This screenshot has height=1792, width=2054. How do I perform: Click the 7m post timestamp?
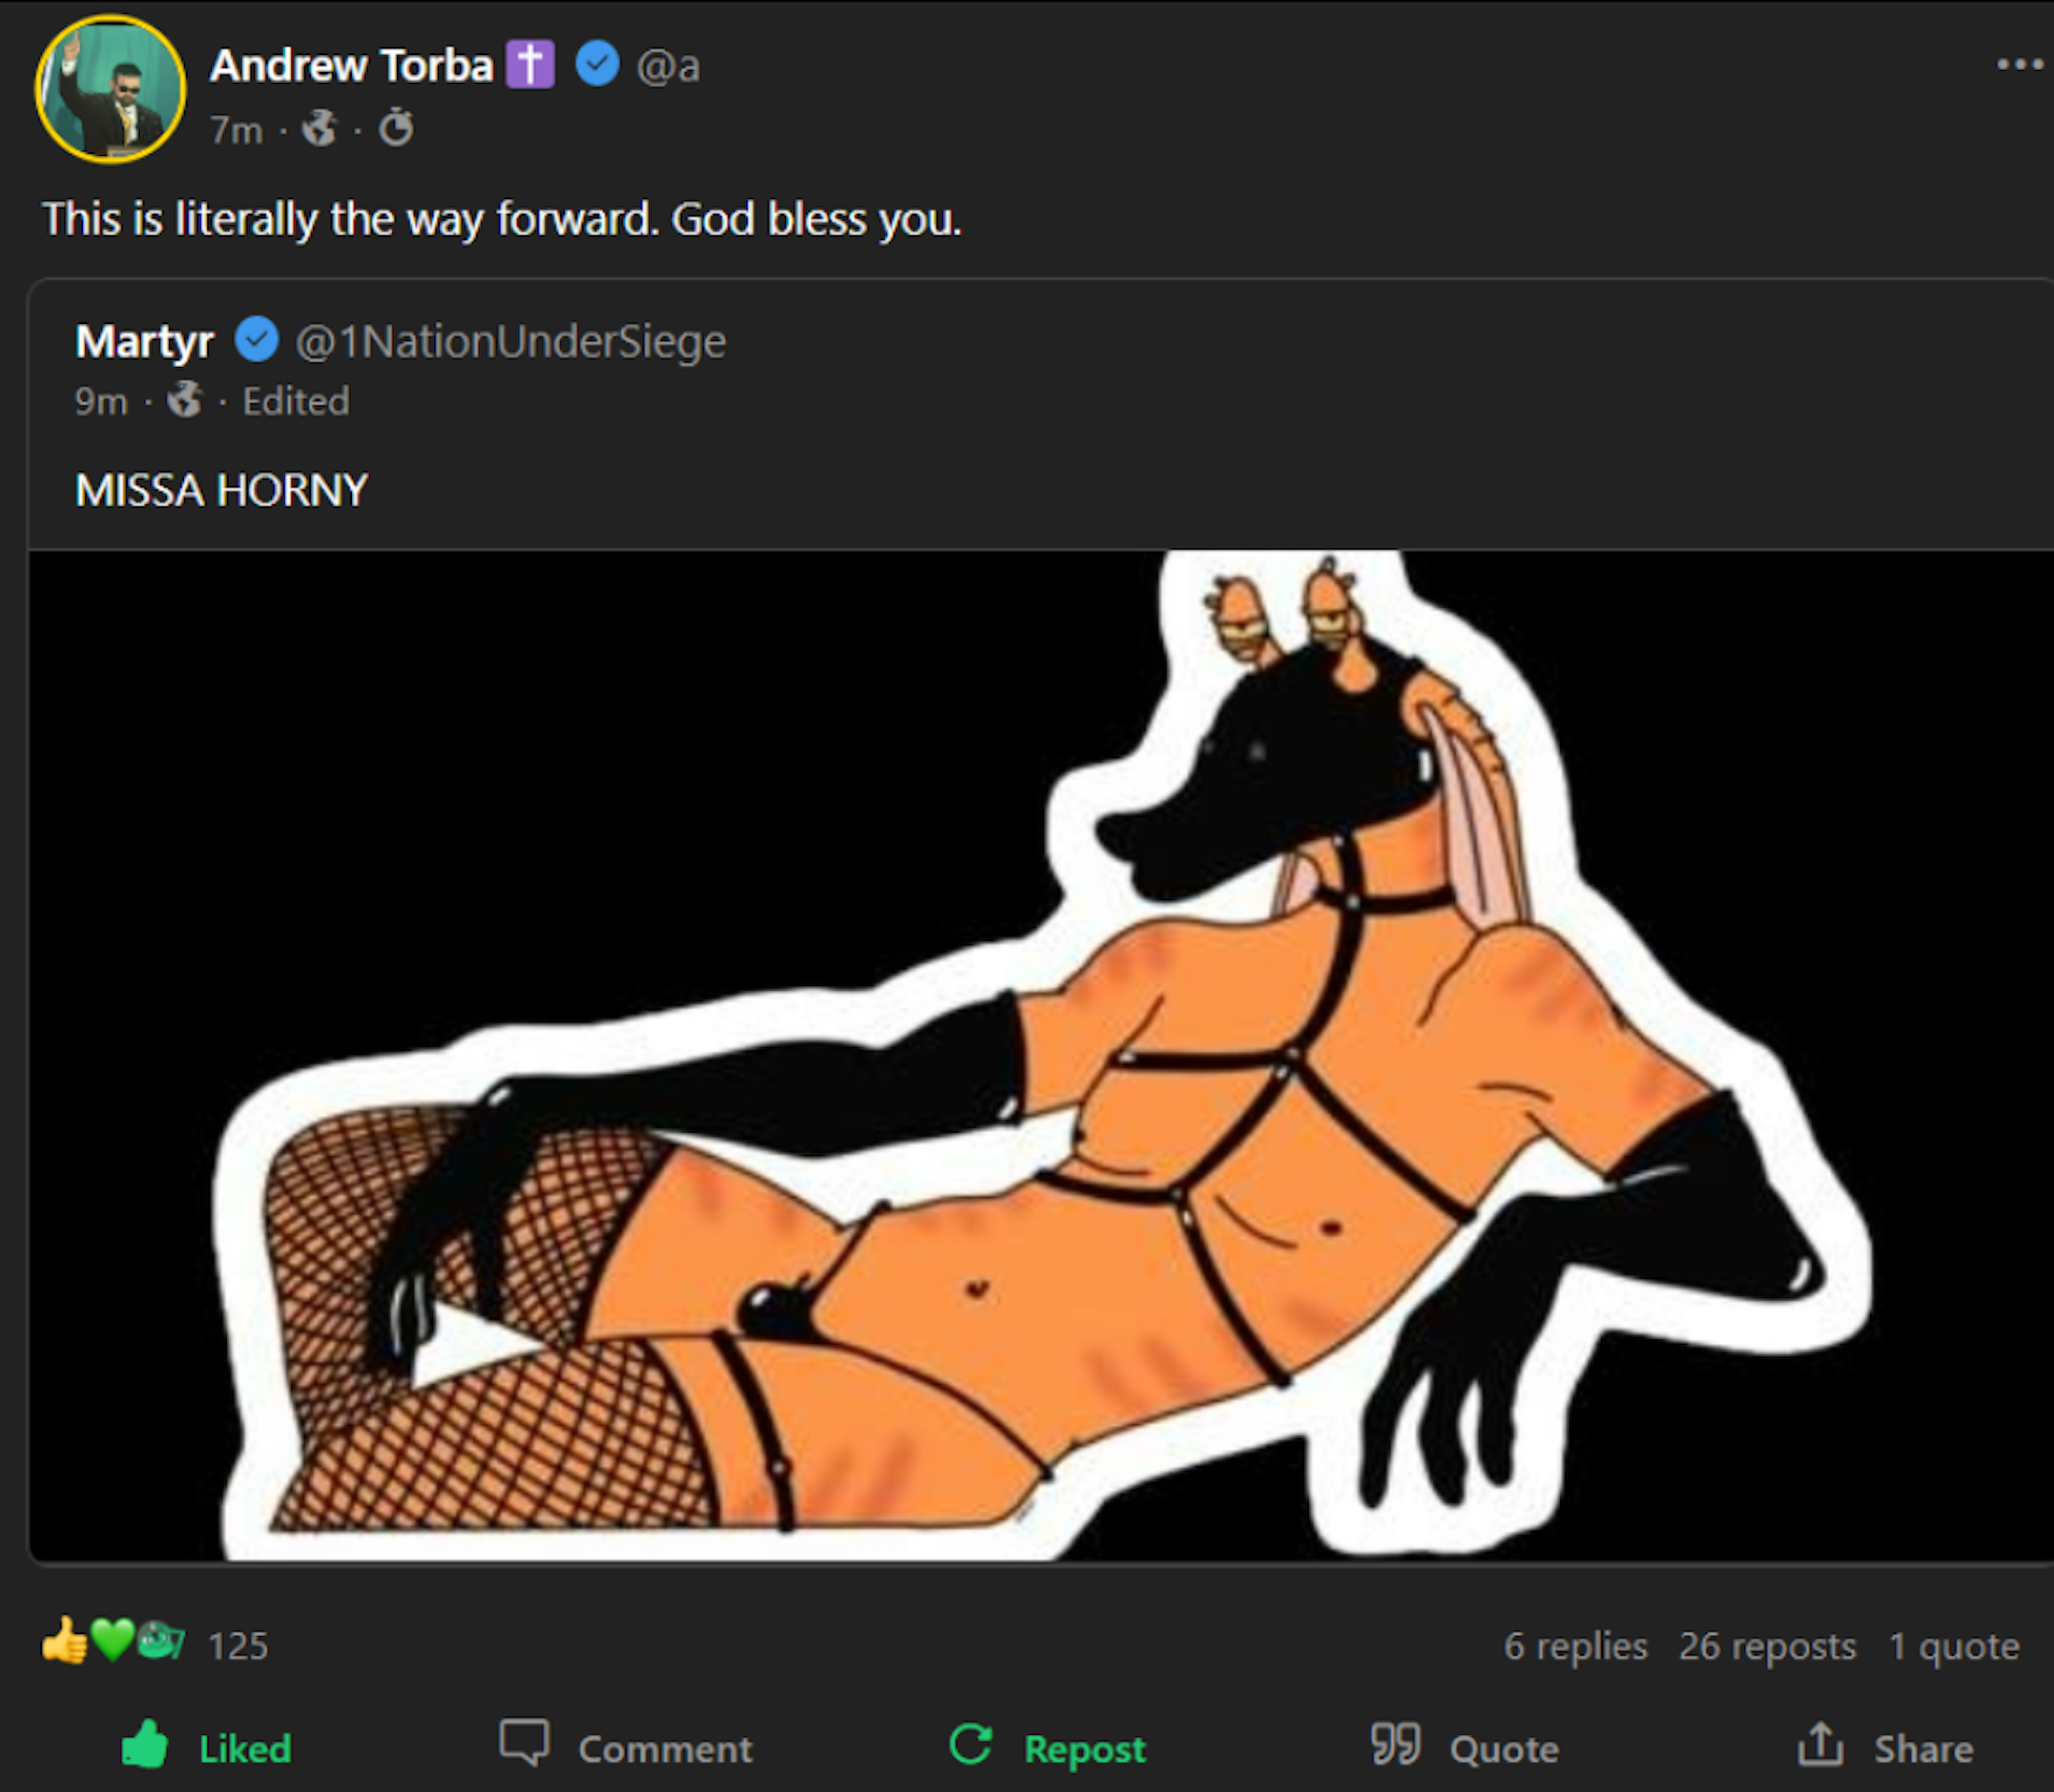[236, 130]
